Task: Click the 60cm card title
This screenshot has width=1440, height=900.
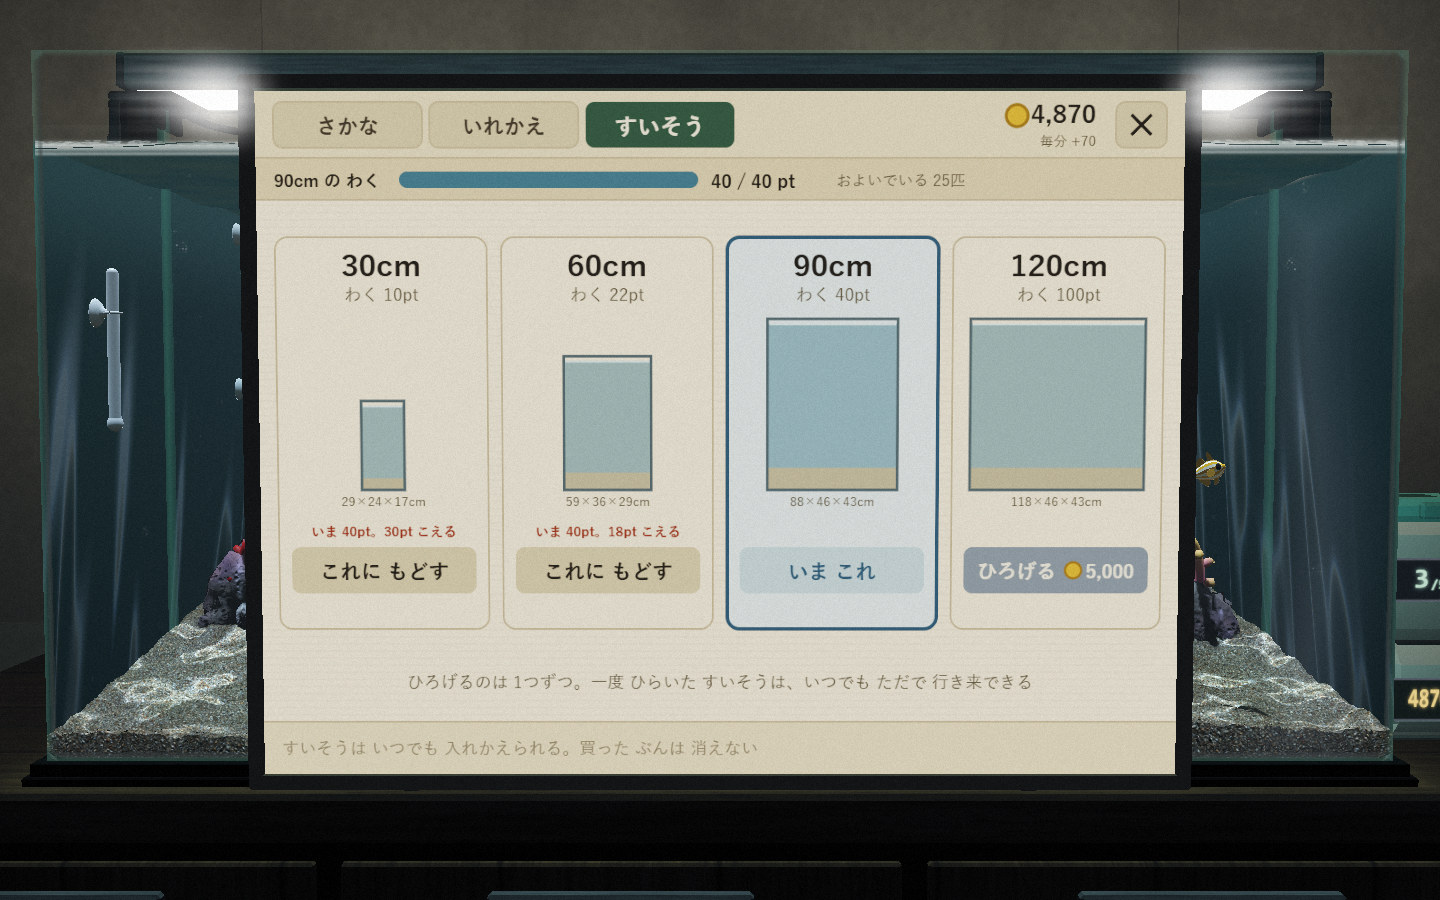Action: coord(607,266)
